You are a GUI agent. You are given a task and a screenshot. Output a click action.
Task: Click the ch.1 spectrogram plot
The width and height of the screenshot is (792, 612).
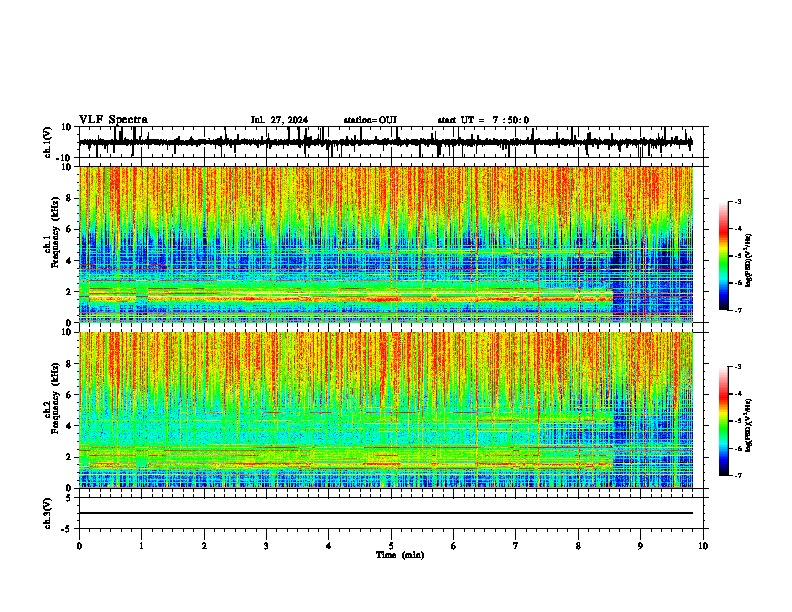pyautogui.click(x=386, y=244)
